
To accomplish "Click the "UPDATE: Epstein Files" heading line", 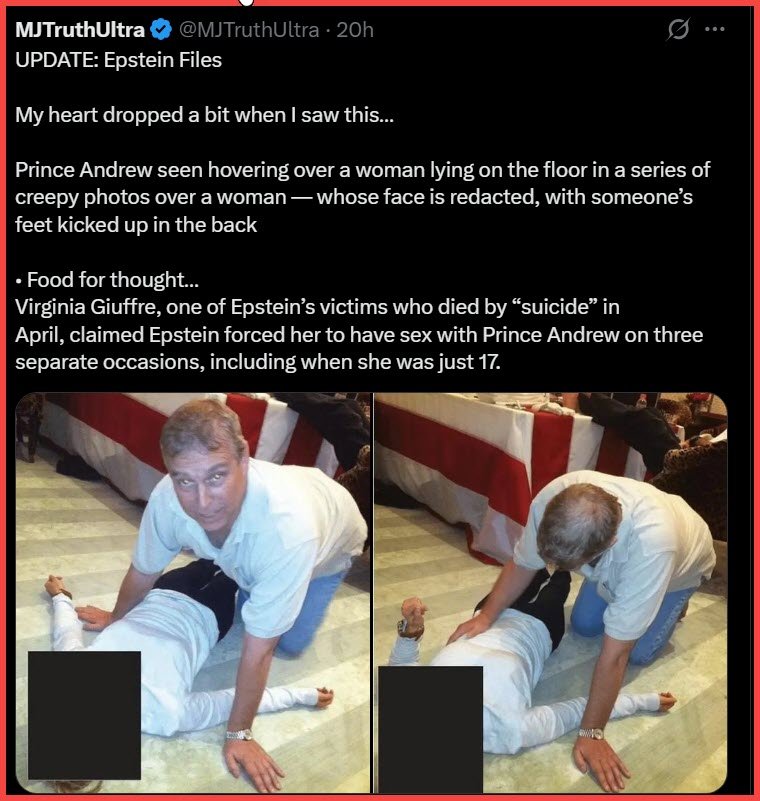I will (x=118, y=60).
